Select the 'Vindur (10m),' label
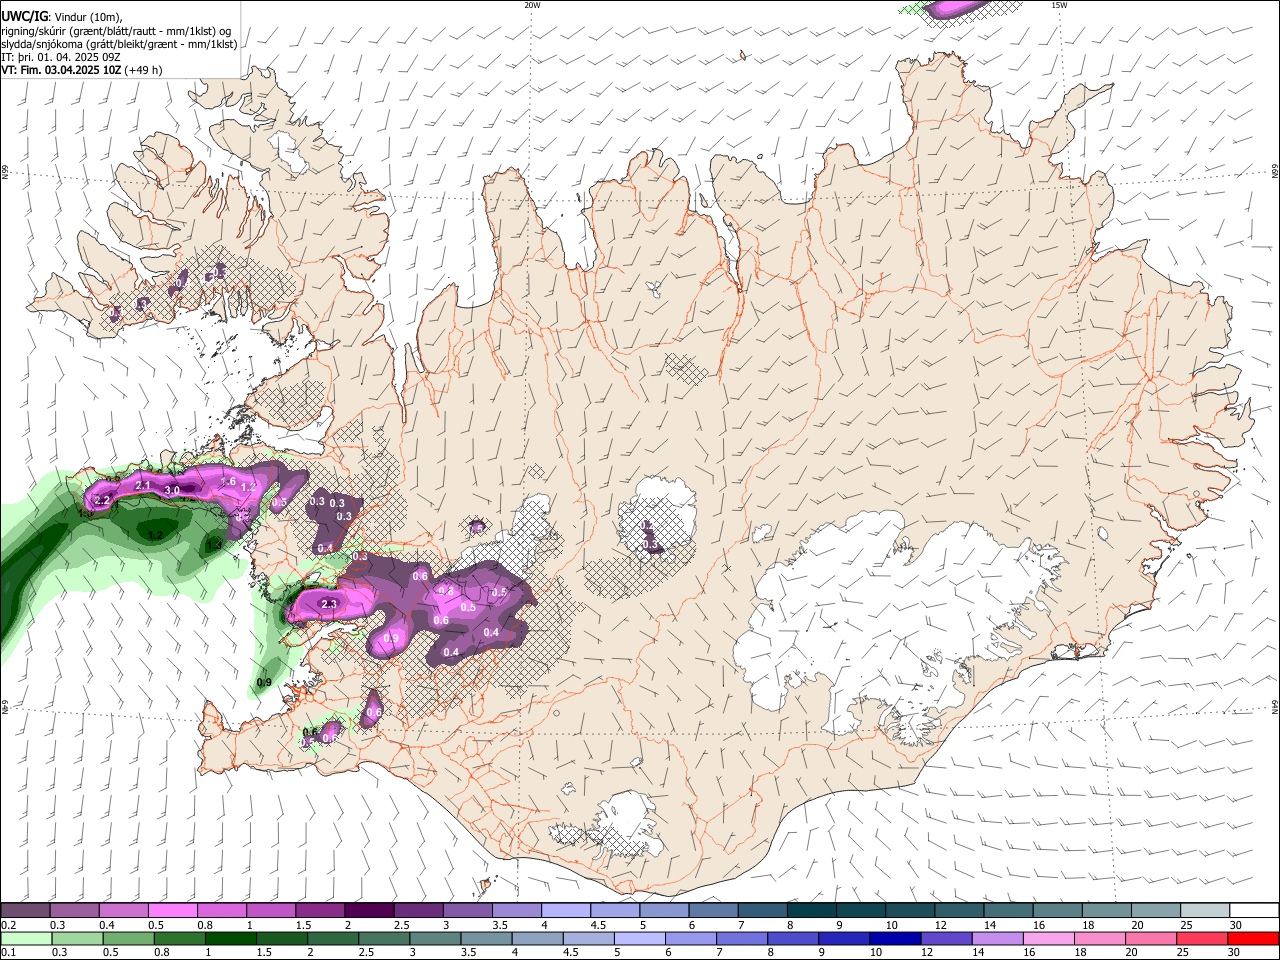Viewport: 1280px width, 960px height. pos(86,17)
